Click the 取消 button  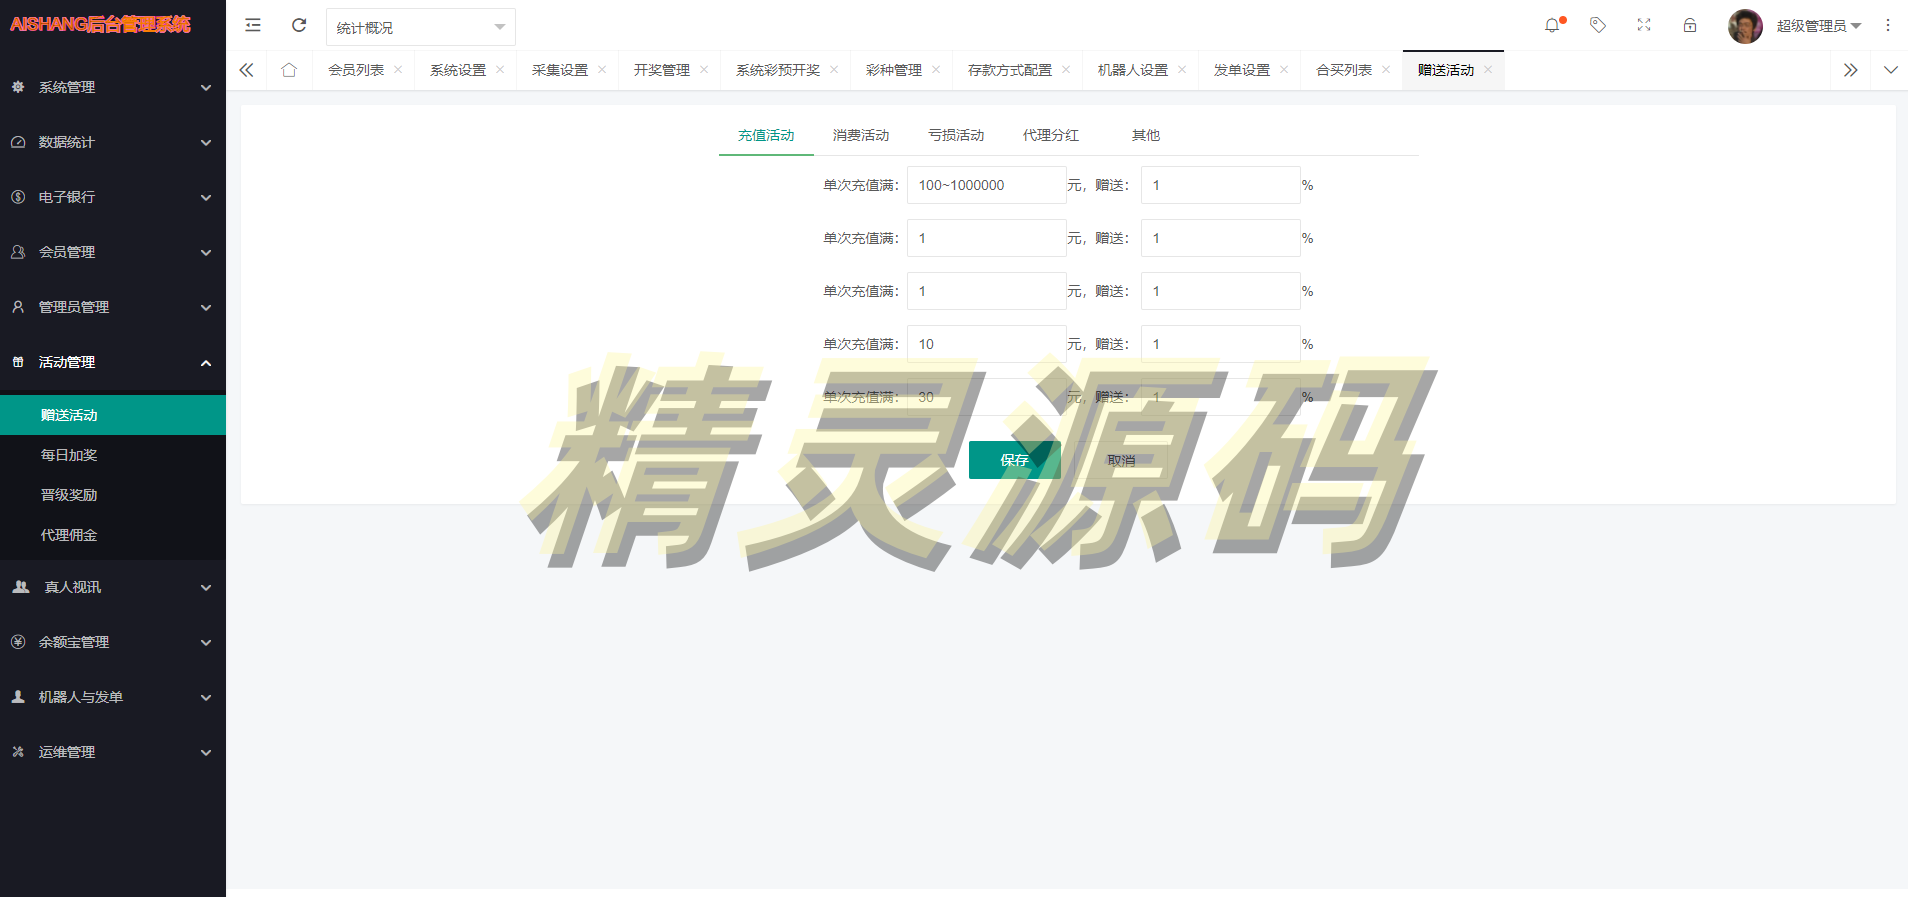pos(1121,460)
